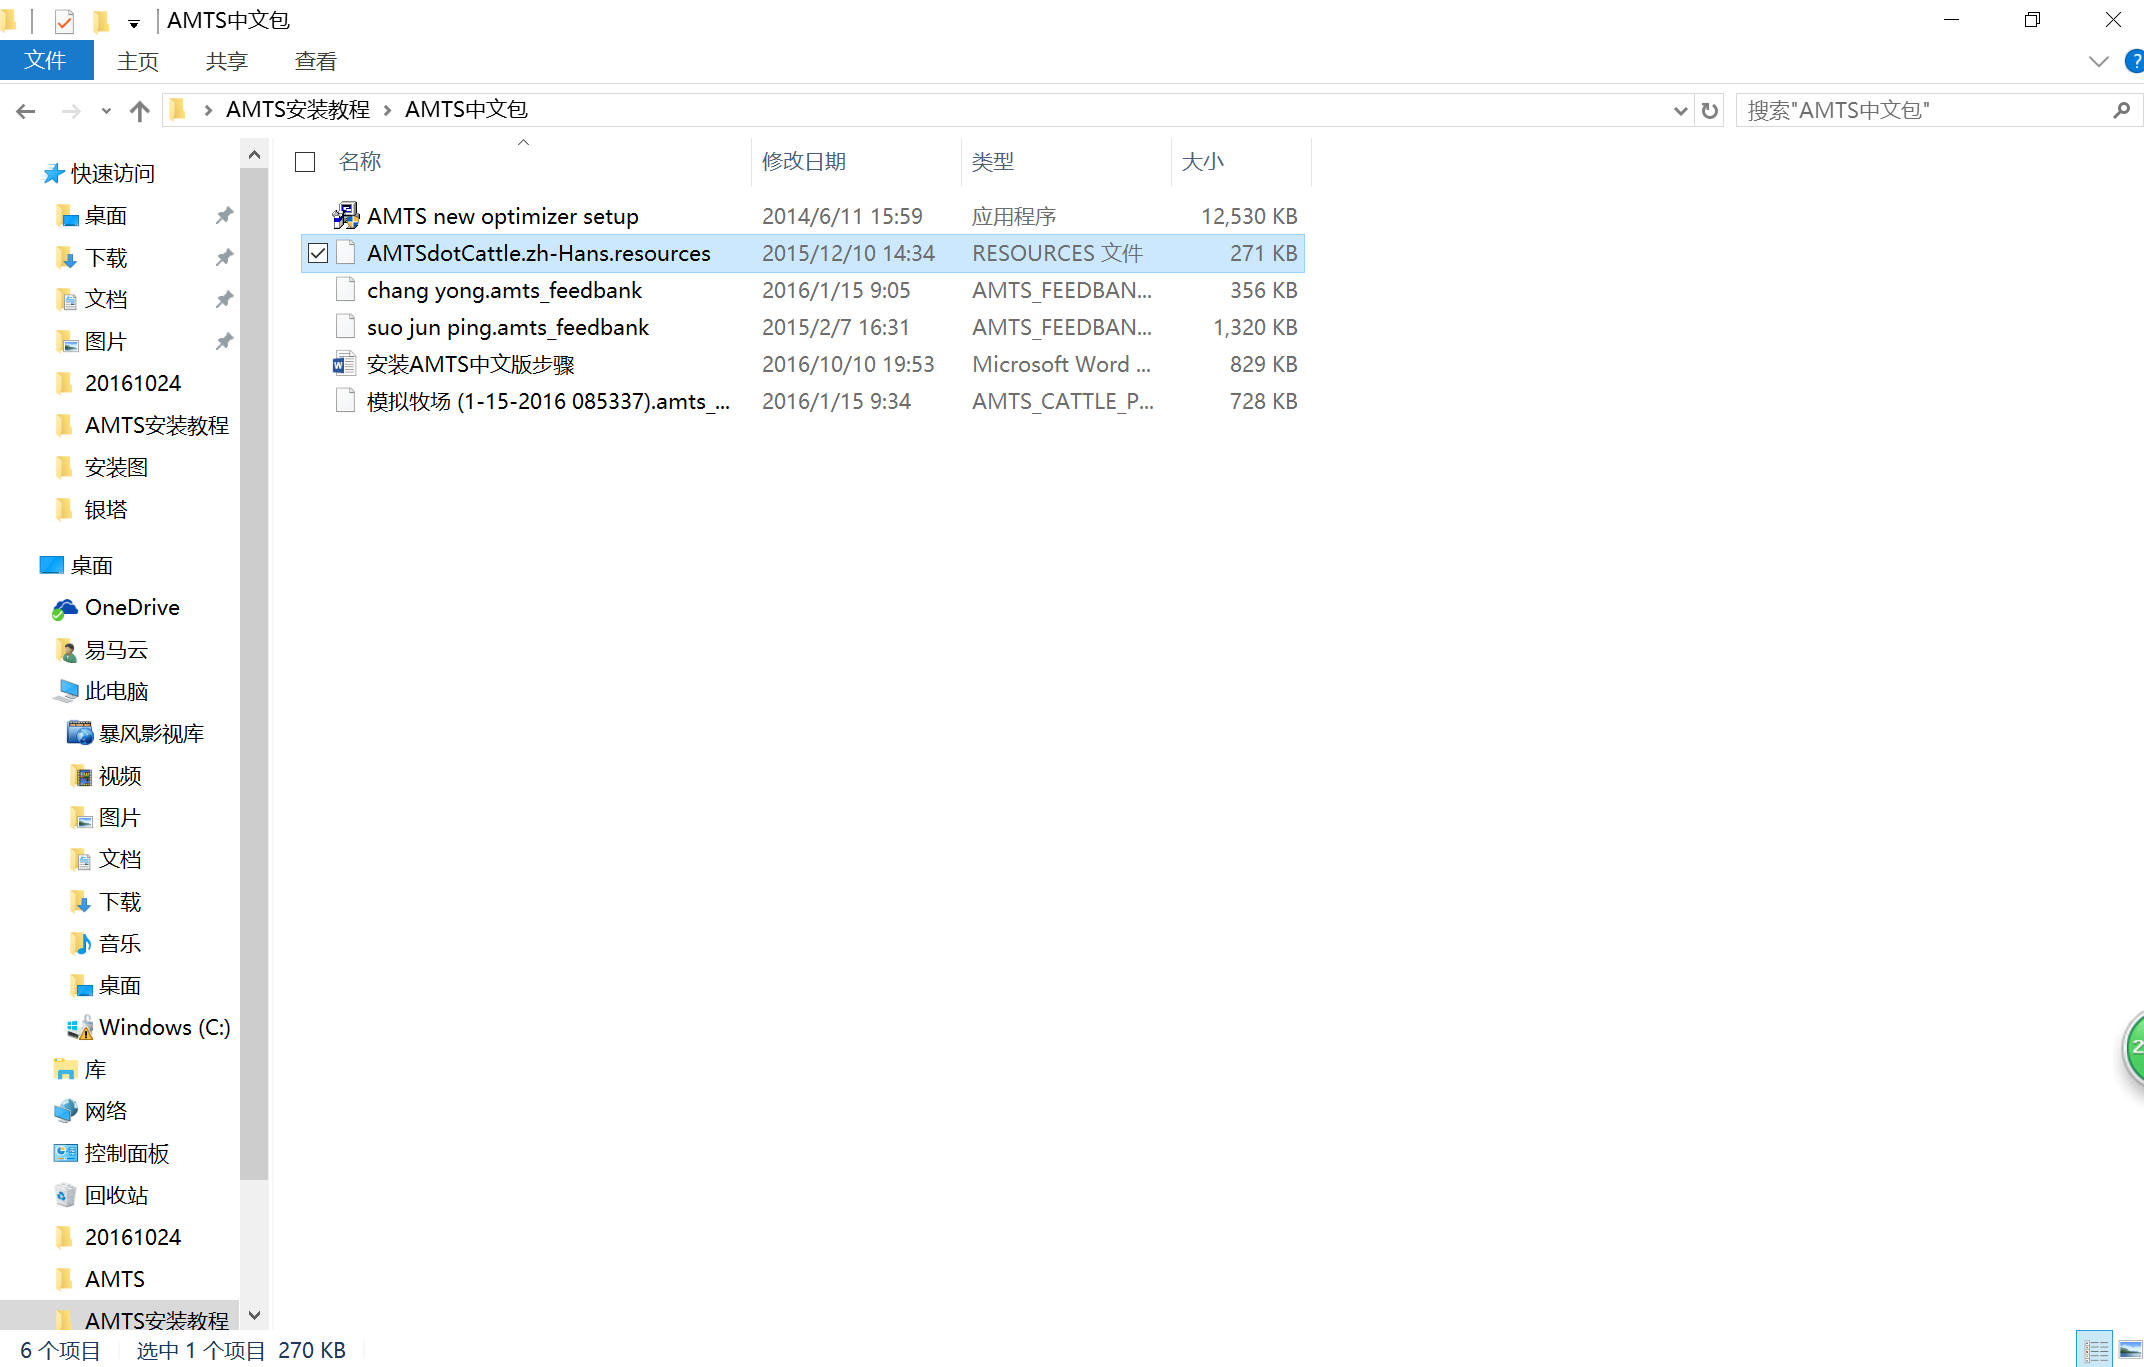Open the 共享 ribbon tab
This screenshot has height=1367, width=2144.
point(227,62)
